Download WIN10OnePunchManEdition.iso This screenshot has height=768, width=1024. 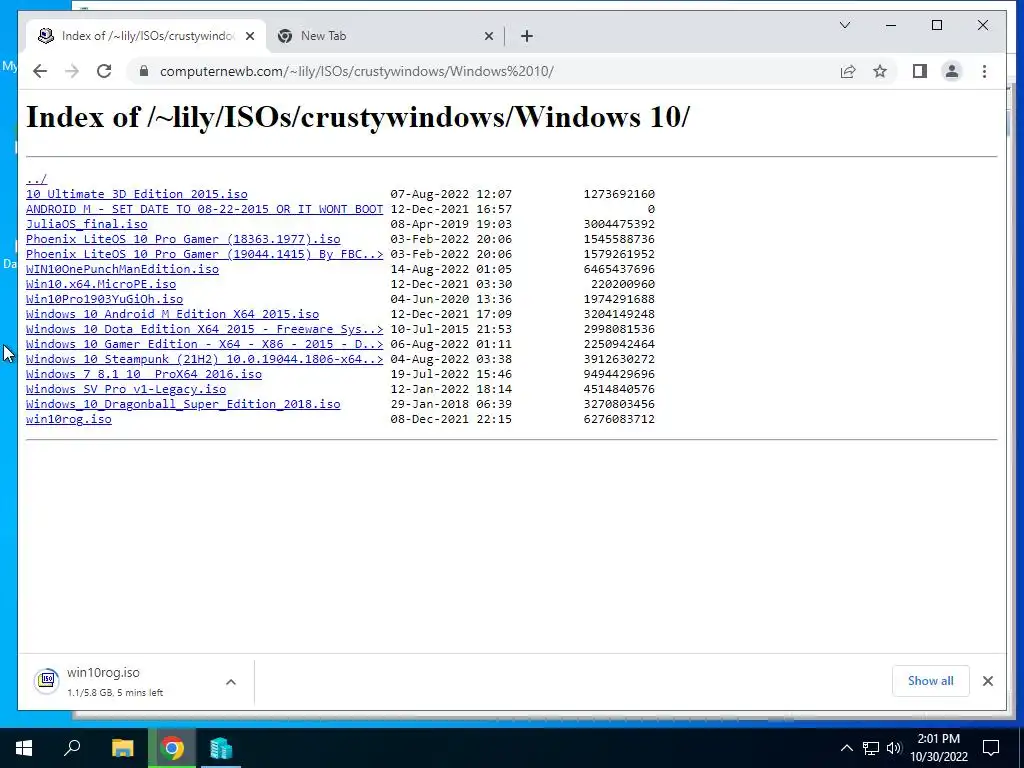[122, 269]
